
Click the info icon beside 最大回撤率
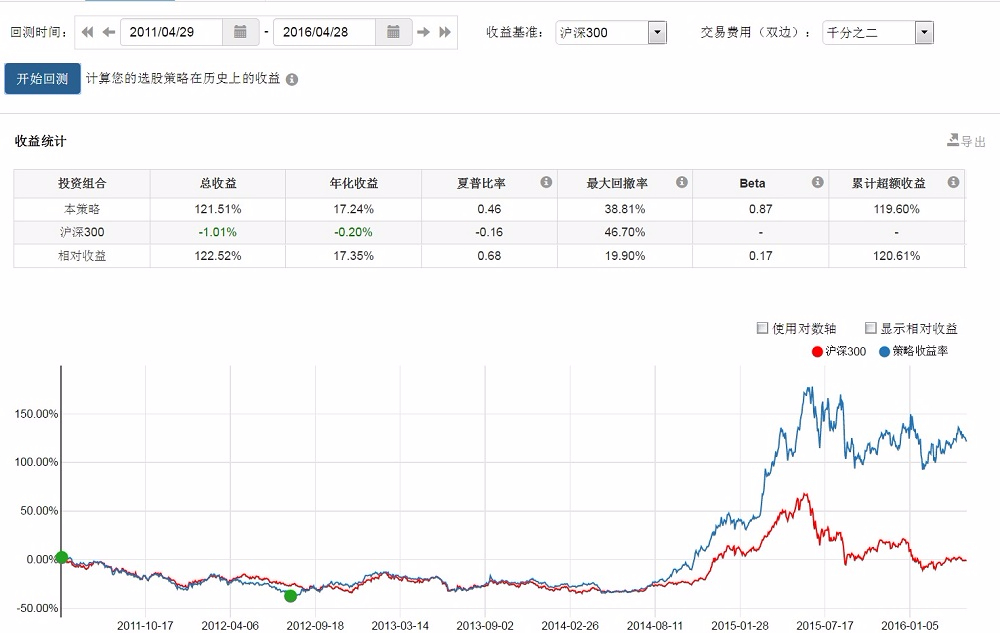click(682, 183)
